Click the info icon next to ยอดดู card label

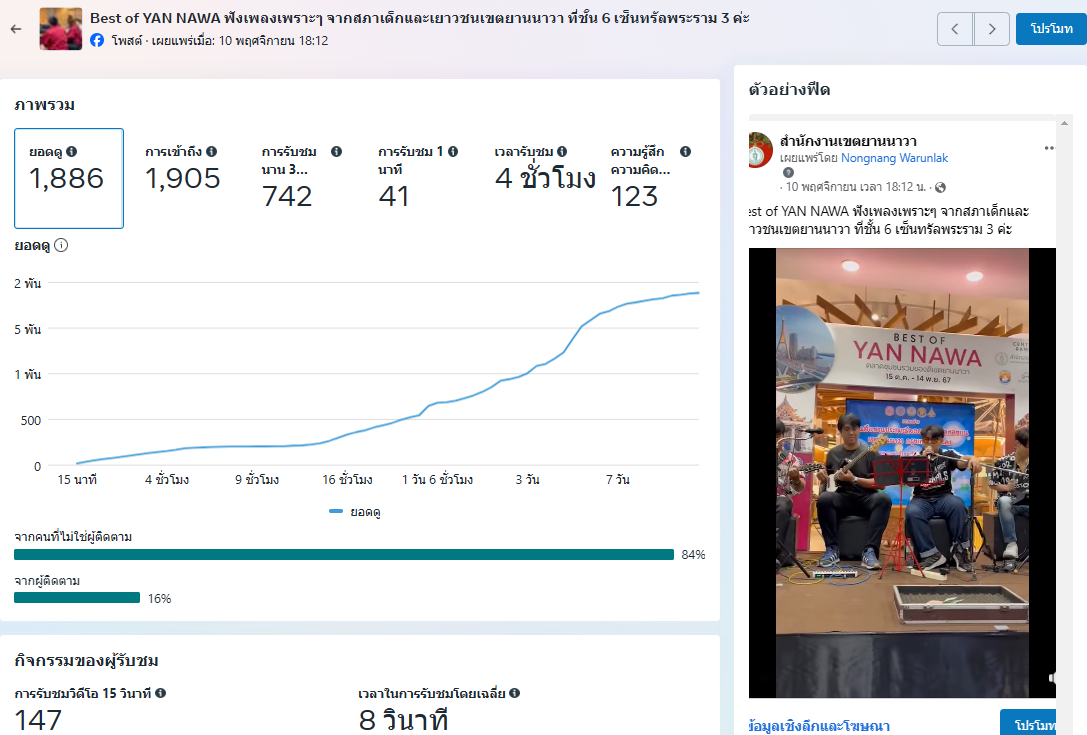pos(71,151)
